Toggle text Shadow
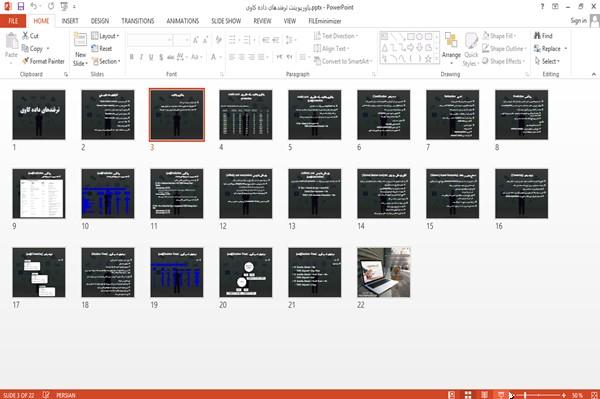The image size is (600, 399). point(161,57)
